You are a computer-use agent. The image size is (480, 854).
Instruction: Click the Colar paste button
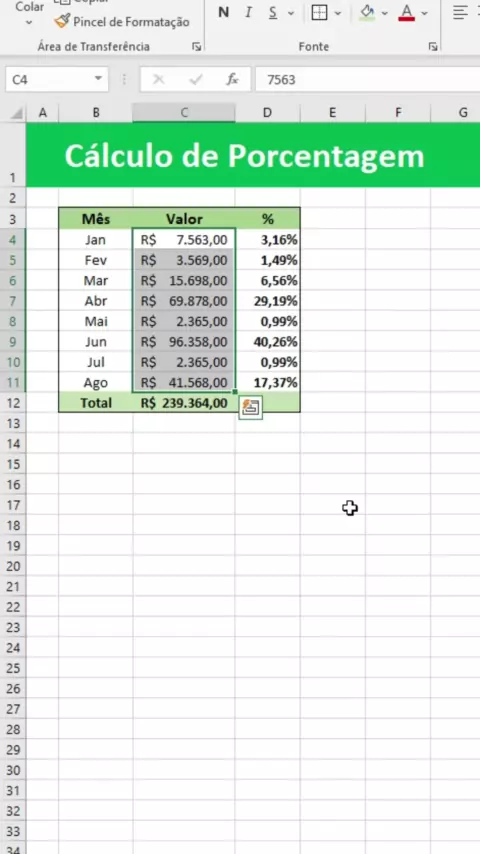click(x=29, y=13)
